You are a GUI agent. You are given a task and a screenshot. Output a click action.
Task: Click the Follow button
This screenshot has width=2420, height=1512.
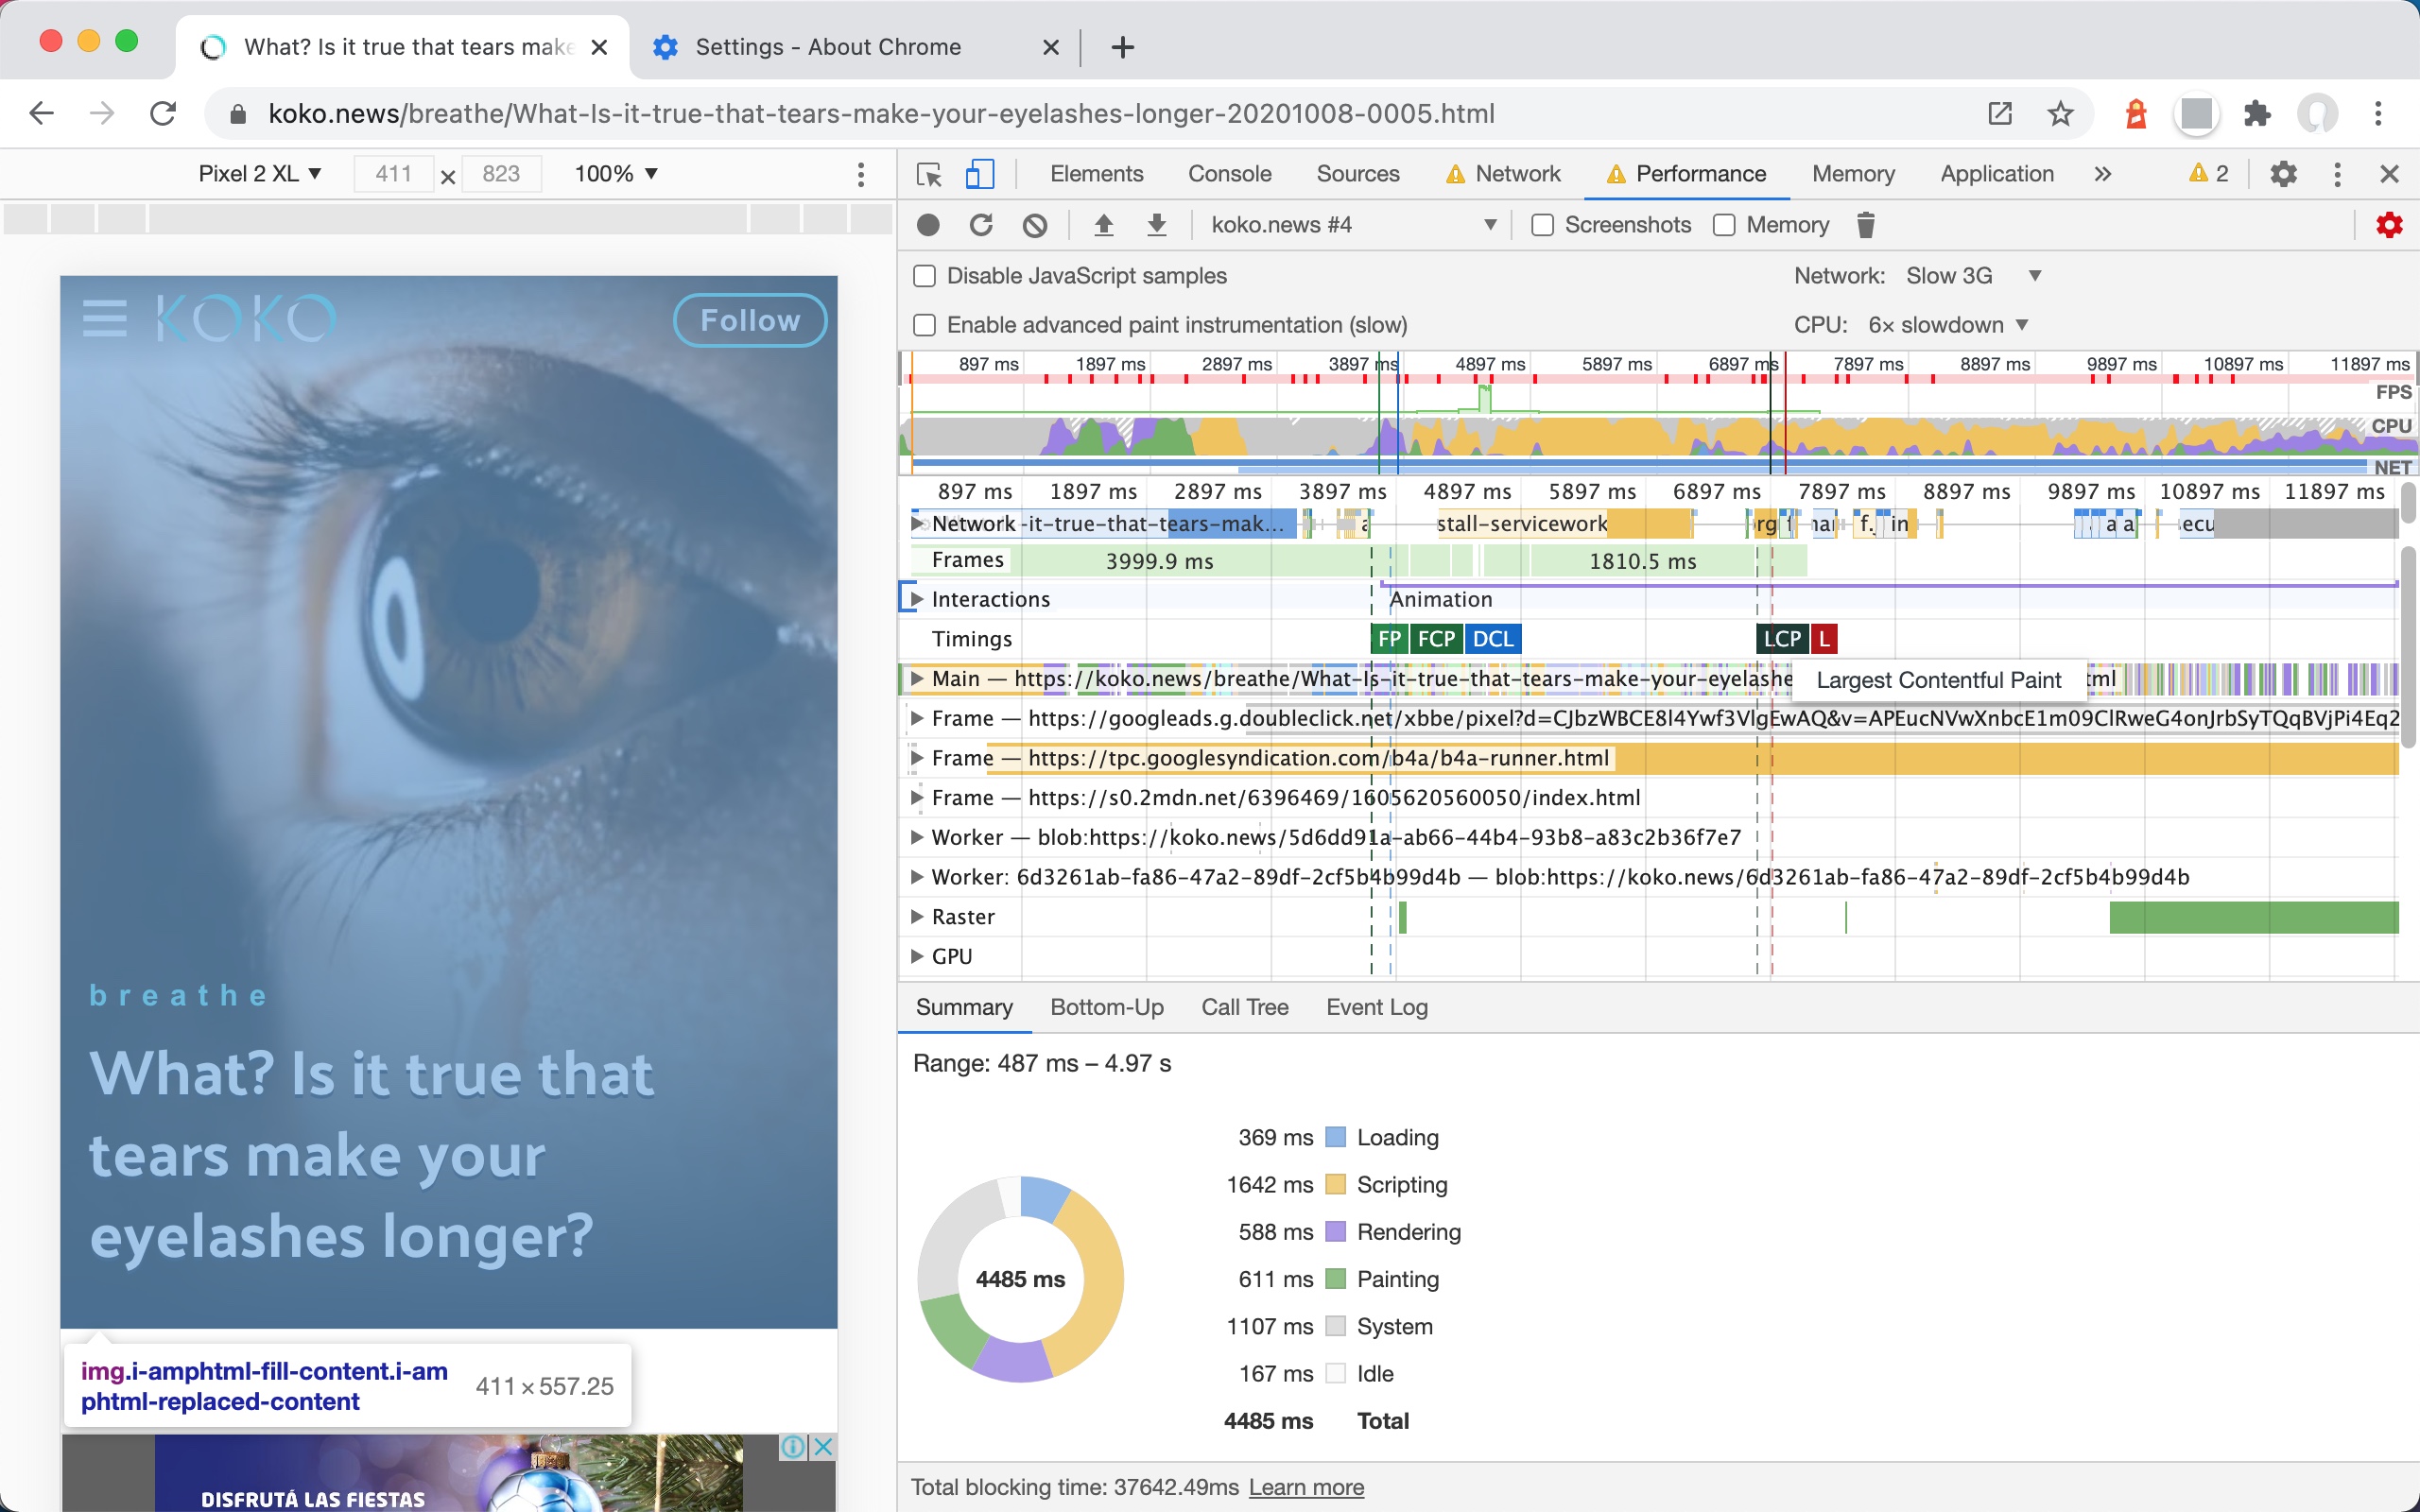pyautogui.click(x=750, y=320)
